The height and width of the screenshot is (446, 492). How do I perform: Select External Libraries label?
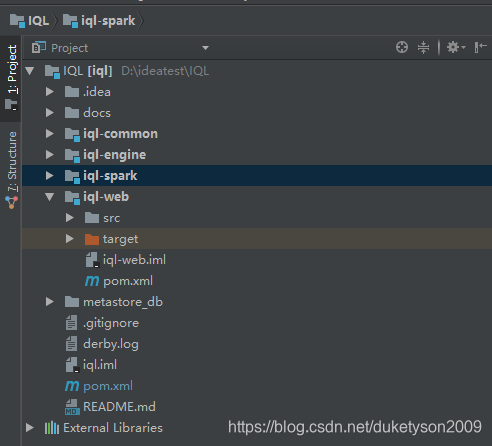113,428
